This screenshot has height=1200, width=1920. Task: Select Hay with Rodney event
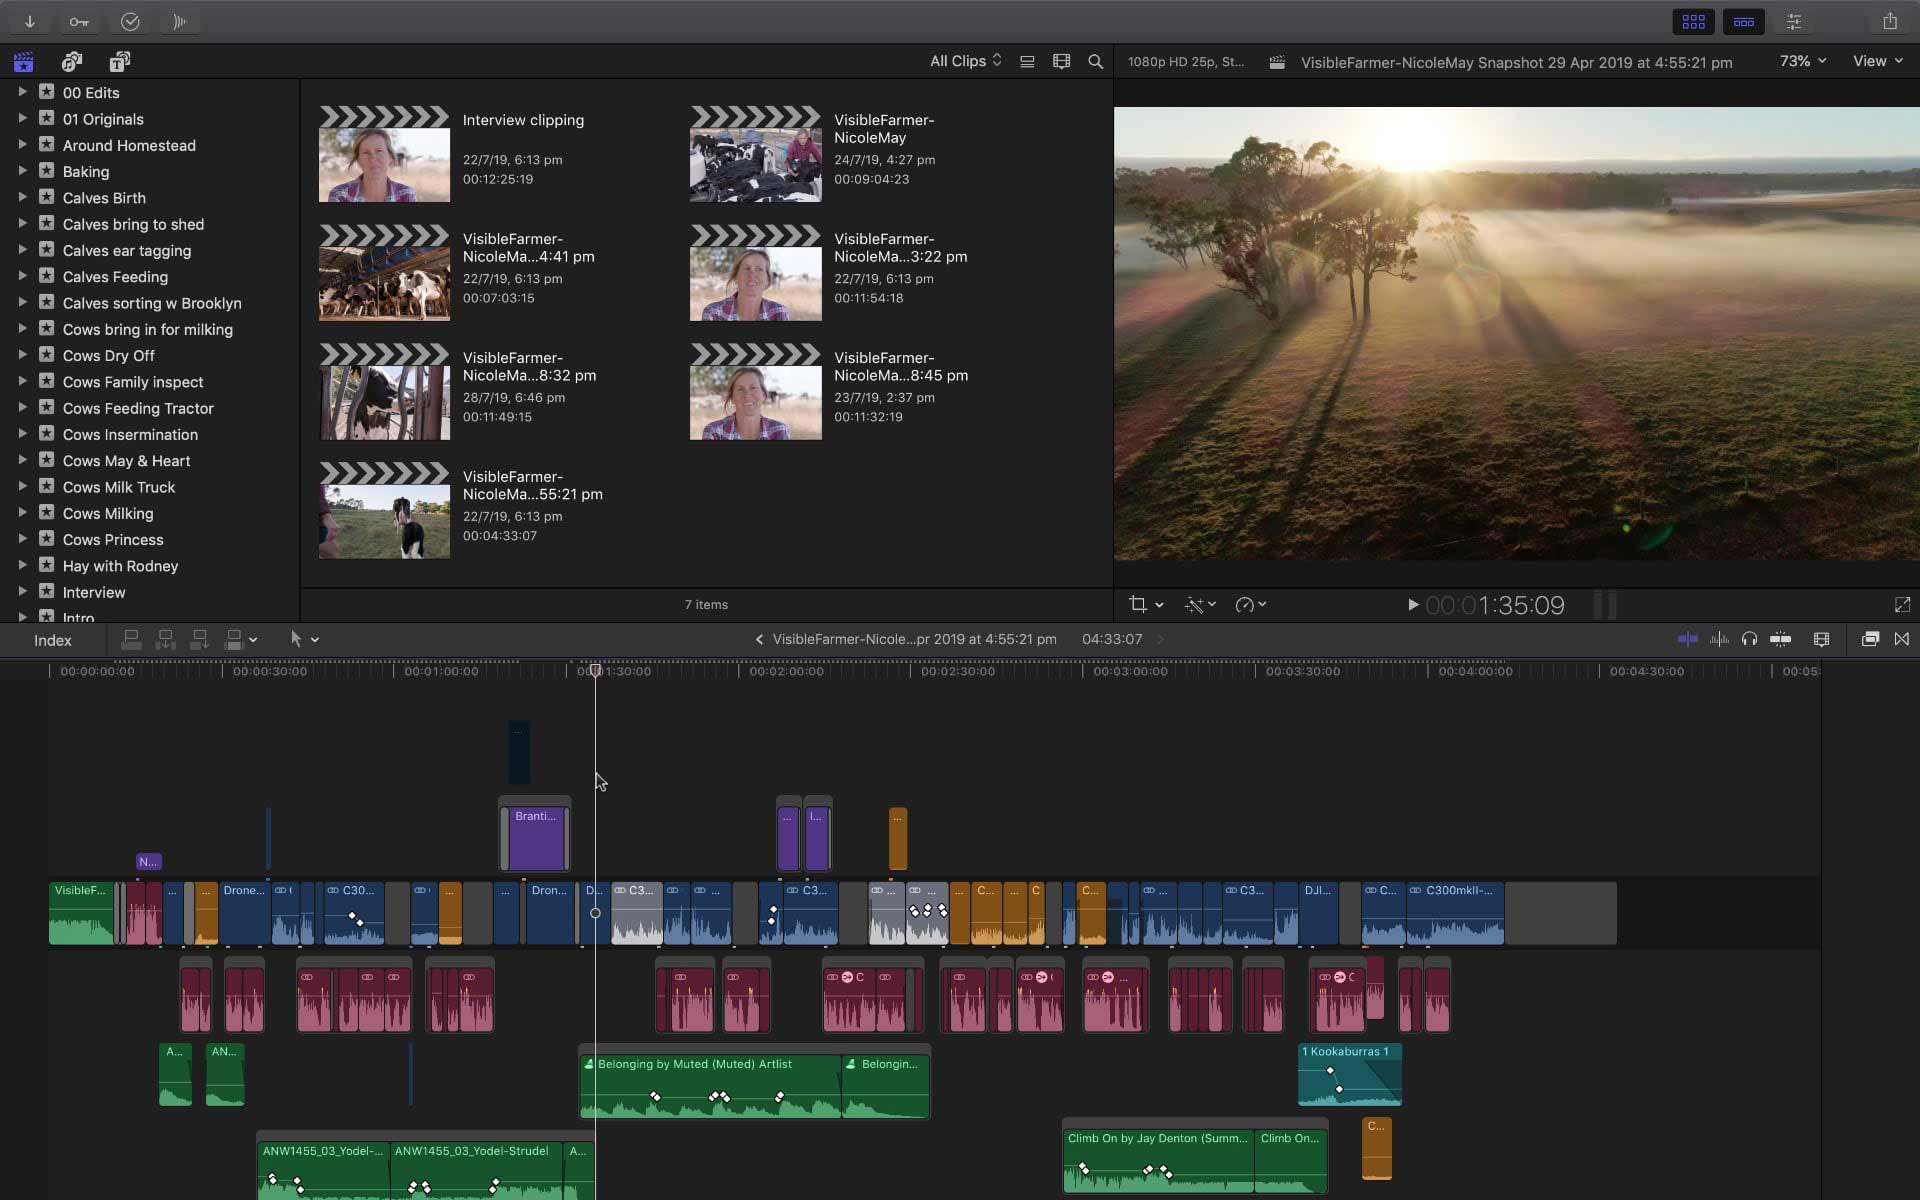(x=120, y=566)
